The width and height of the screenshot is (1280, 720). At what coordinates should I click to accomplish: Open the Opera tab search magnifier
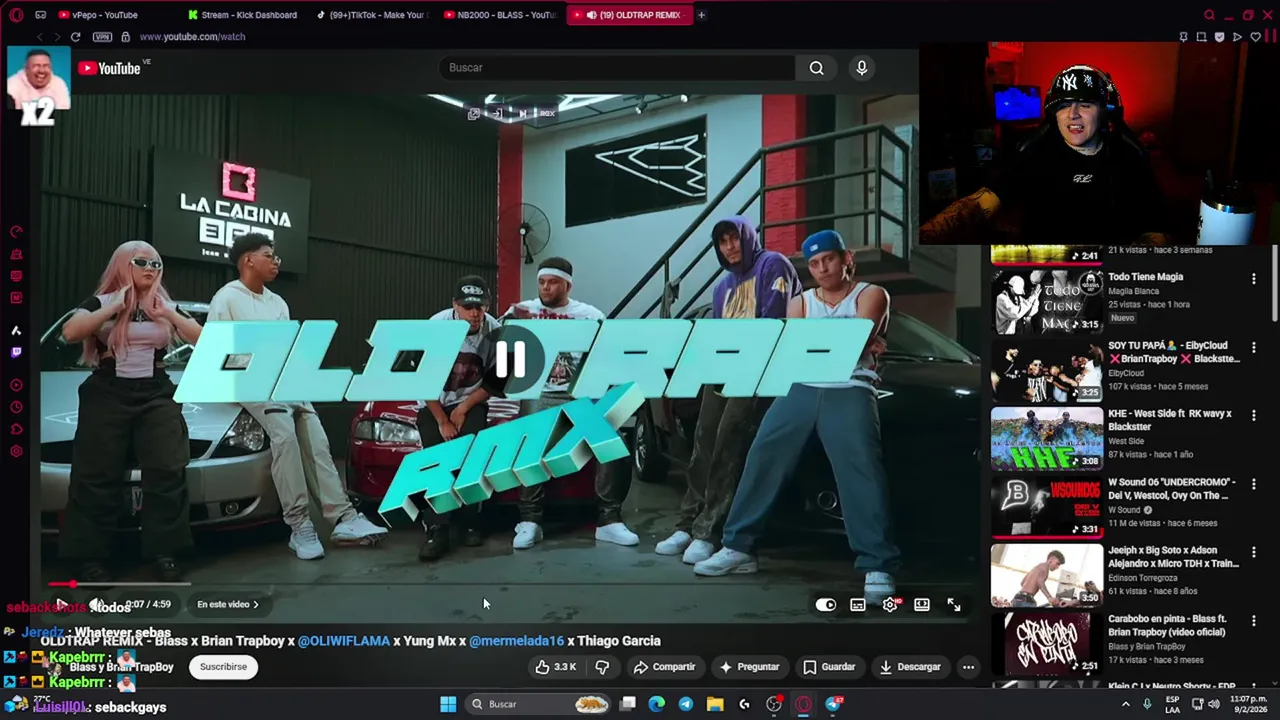click(1209, 15)
